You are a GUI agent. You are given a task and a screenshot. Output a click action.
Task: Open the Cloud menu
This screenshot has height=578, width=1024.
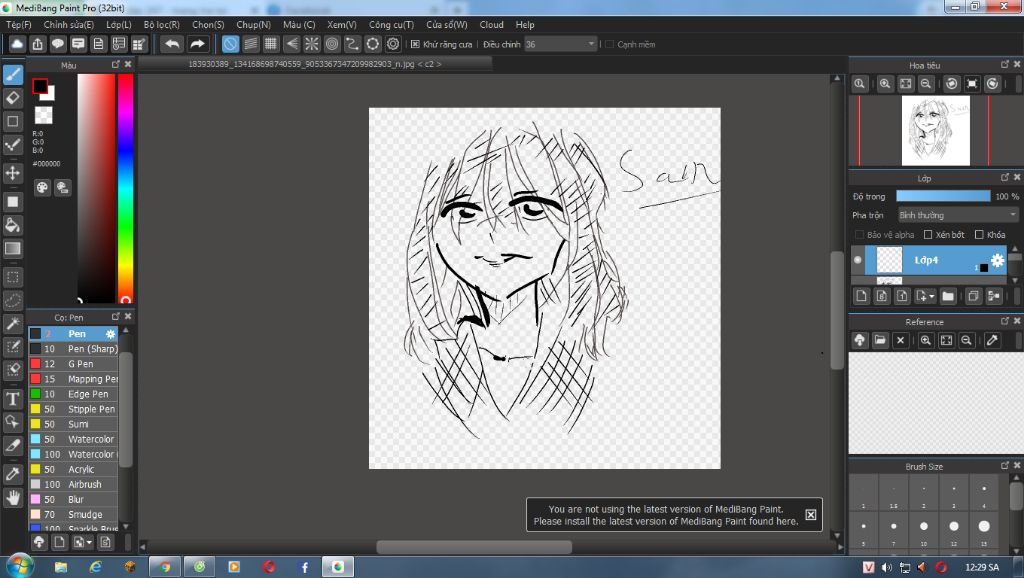click(x=491, y=25)
